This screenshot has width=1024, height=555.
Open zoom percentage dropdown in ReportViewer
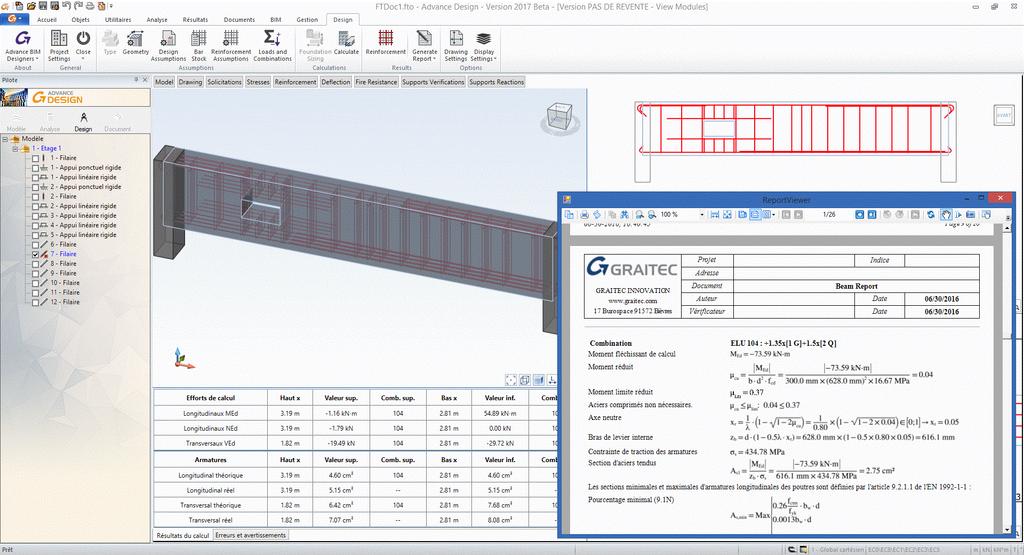pyautogui.click(x=702, y=214)
